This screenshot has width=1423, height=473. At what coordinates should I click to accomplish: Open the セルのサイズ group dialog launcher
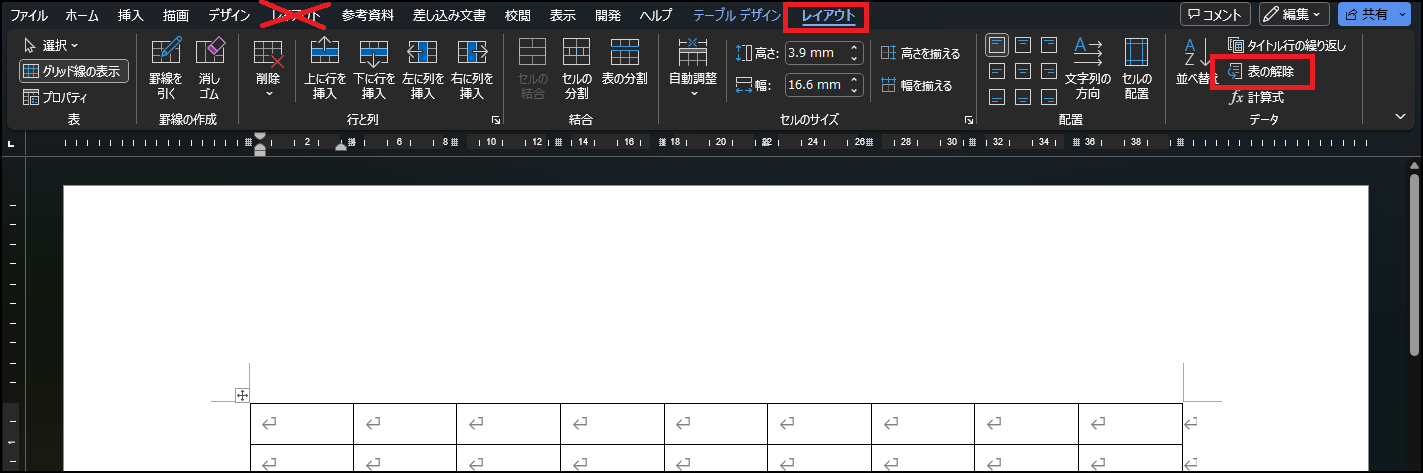point(968,120)
